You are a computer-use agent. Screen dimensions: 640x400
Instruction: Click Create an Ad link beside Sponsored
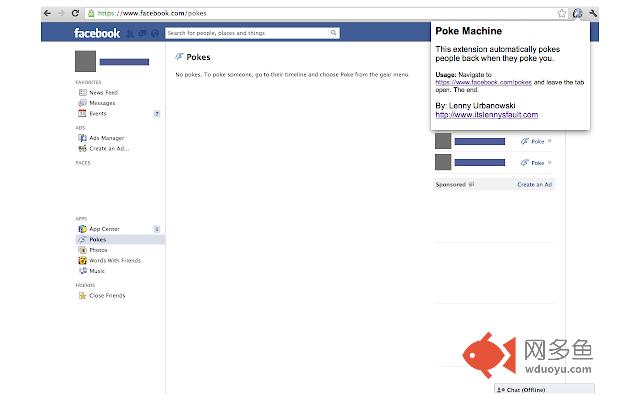(x=535, y=184)
